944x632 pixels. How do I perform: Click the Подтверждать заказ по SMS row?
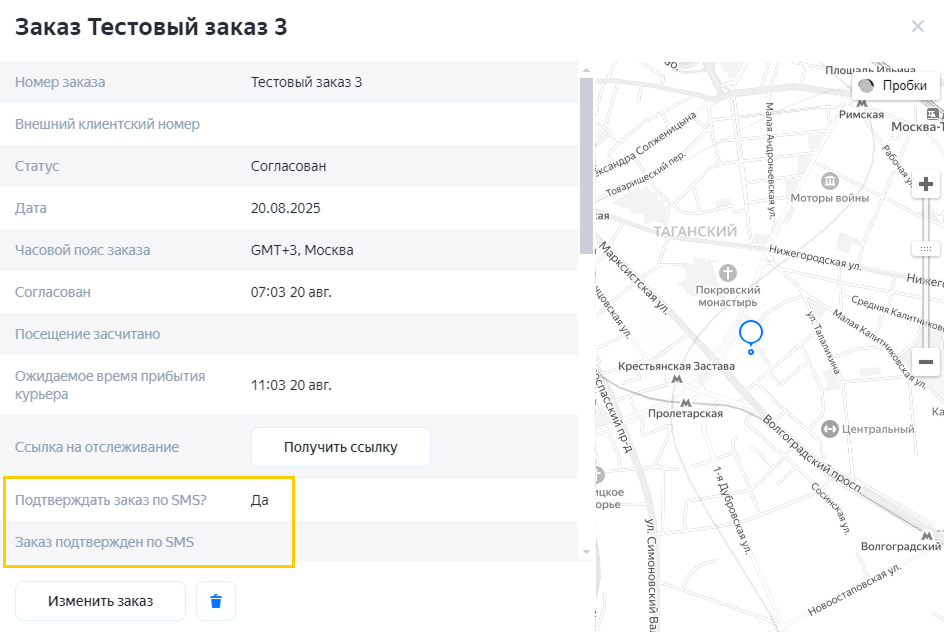[150, 500]
